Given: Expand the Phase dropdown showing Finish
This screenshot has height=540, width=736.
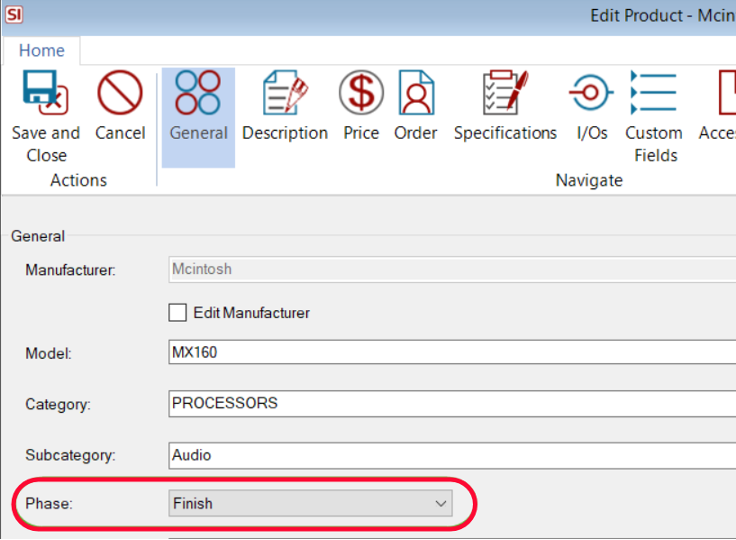Looking at the screenshot, I should coord(310,503).
